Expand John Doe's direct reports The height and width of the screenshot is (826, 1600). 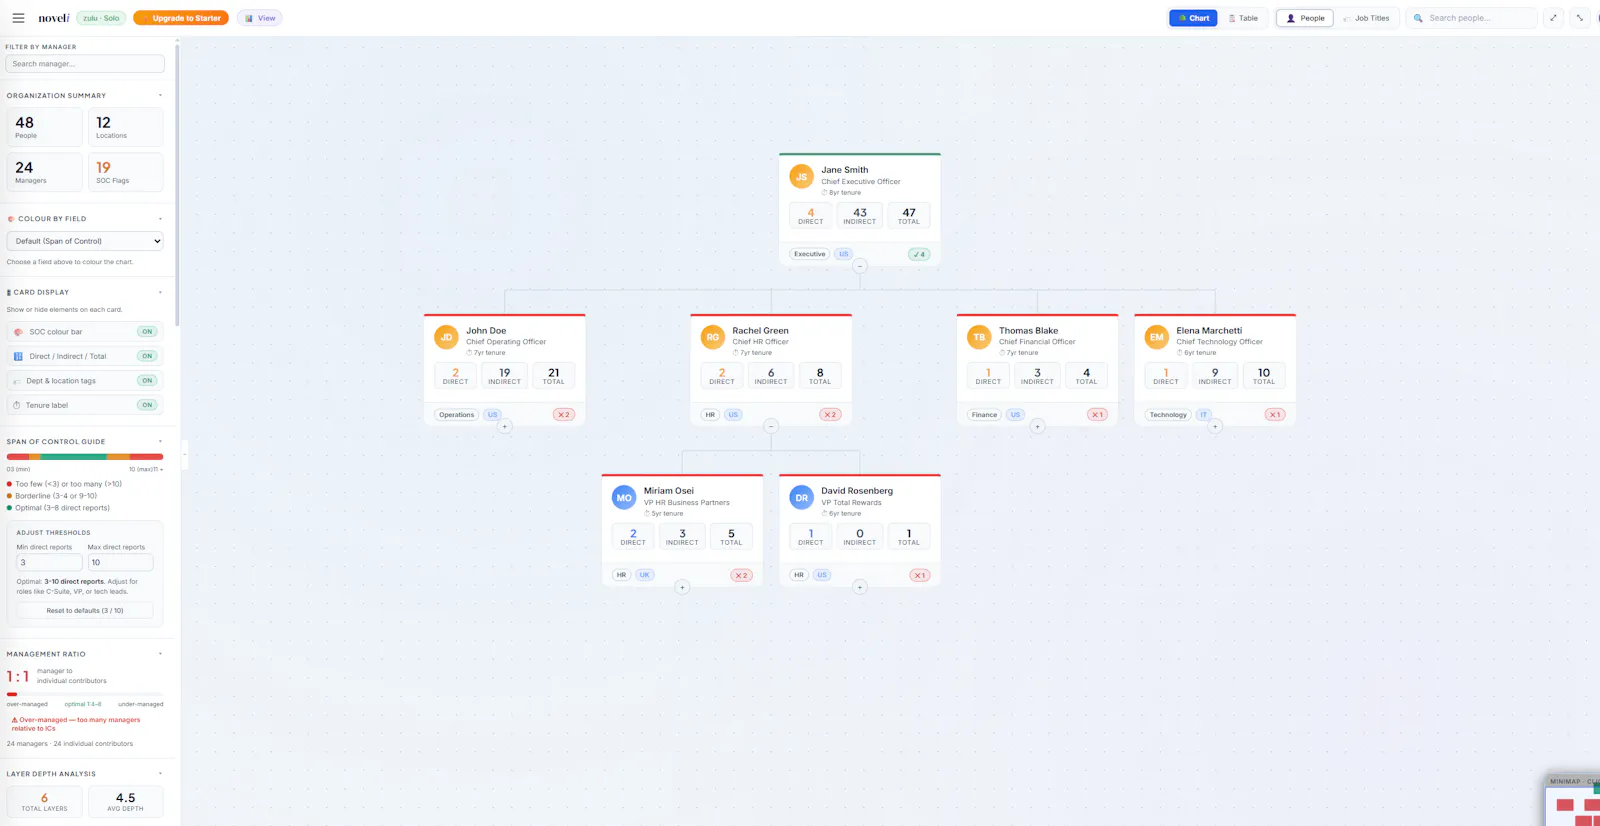(x=505, y=427)
